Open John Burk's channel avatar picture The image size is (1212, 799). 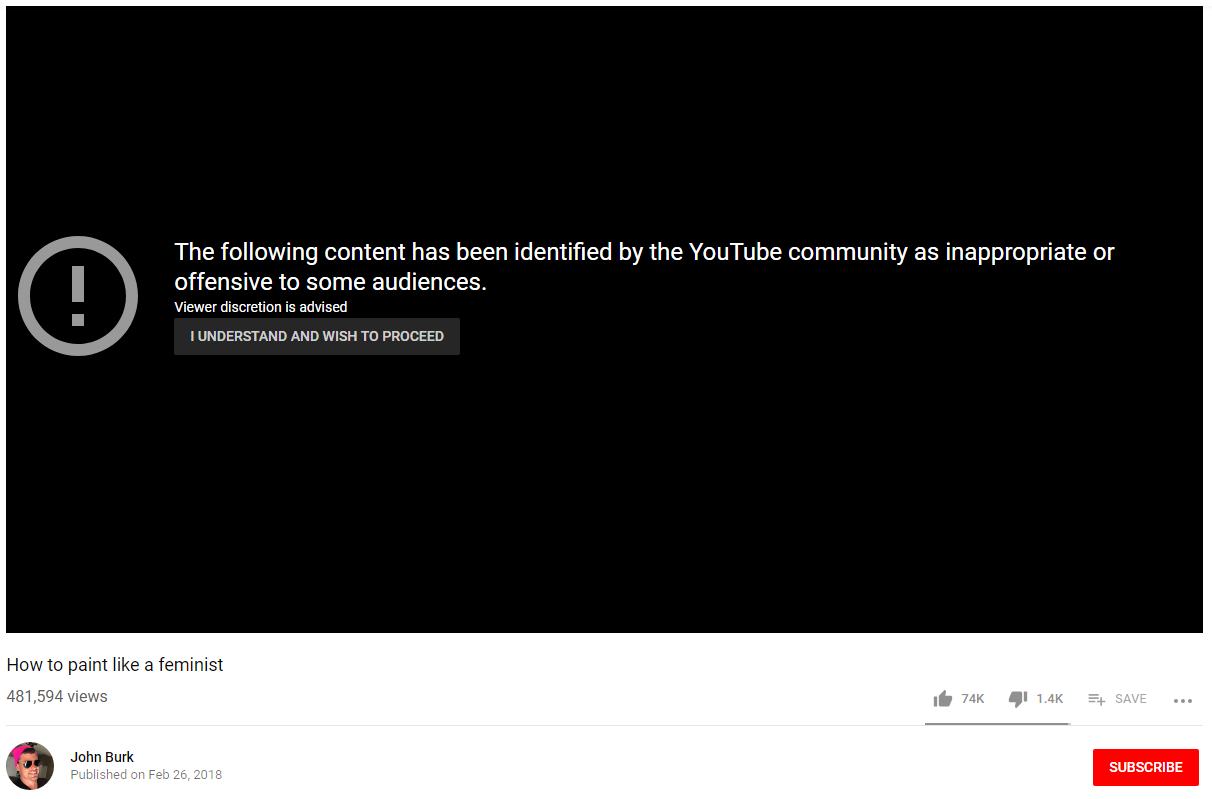(30, 766)
